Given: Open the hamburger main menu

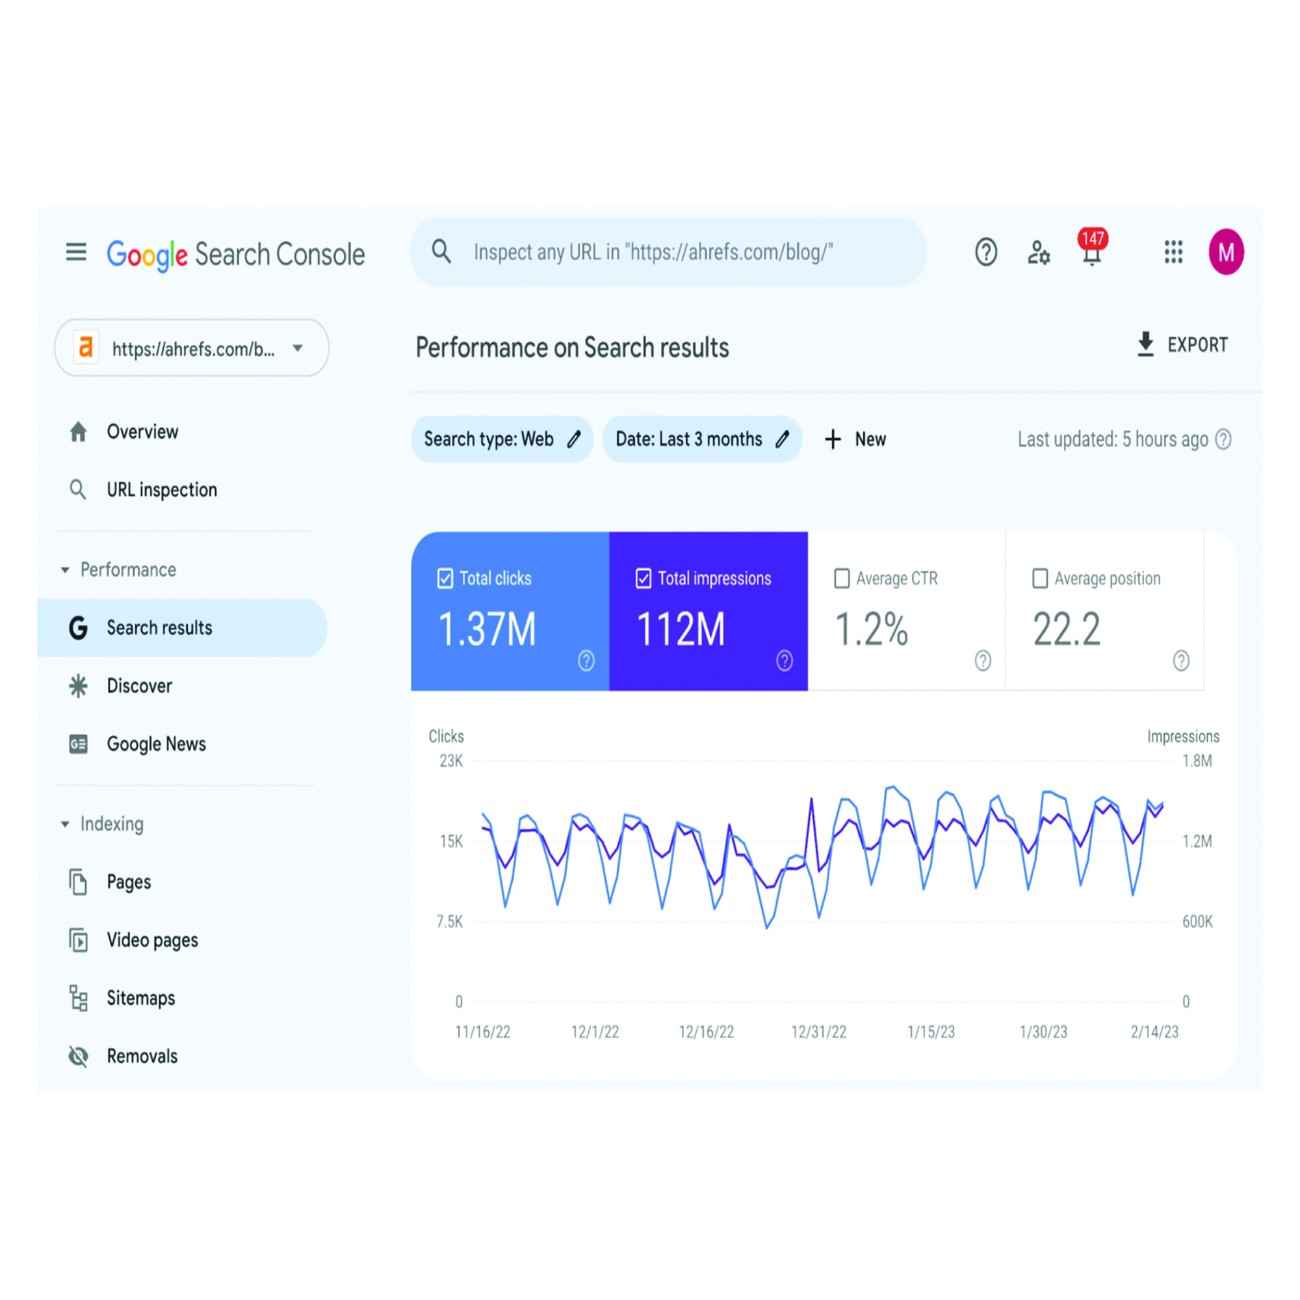Looking at the screenshot, I should click(x=76, y=252).
